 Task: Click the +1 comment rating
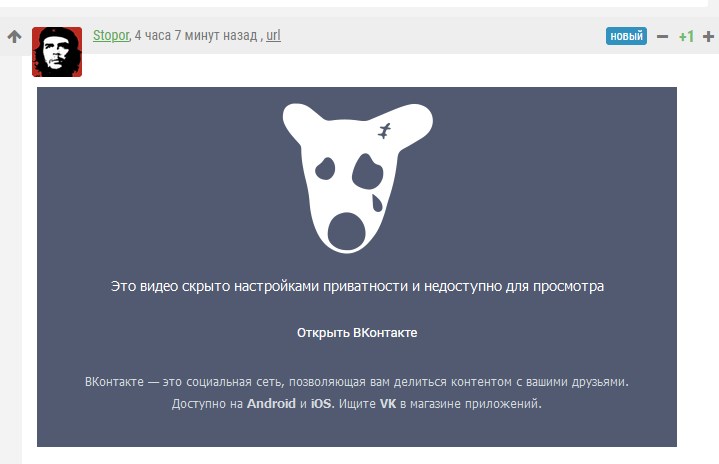point(686,36)
